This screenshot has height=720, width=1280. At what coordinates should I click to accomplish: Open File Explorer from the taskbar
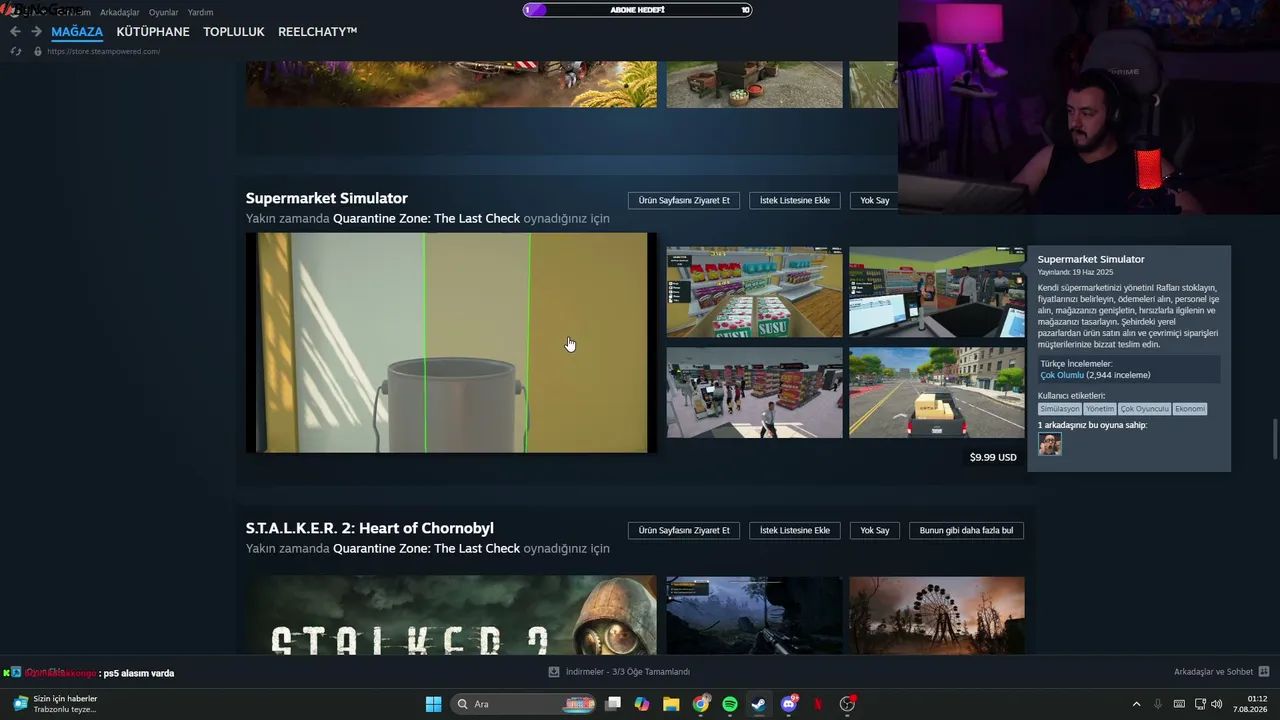click(x=671, y=704)
